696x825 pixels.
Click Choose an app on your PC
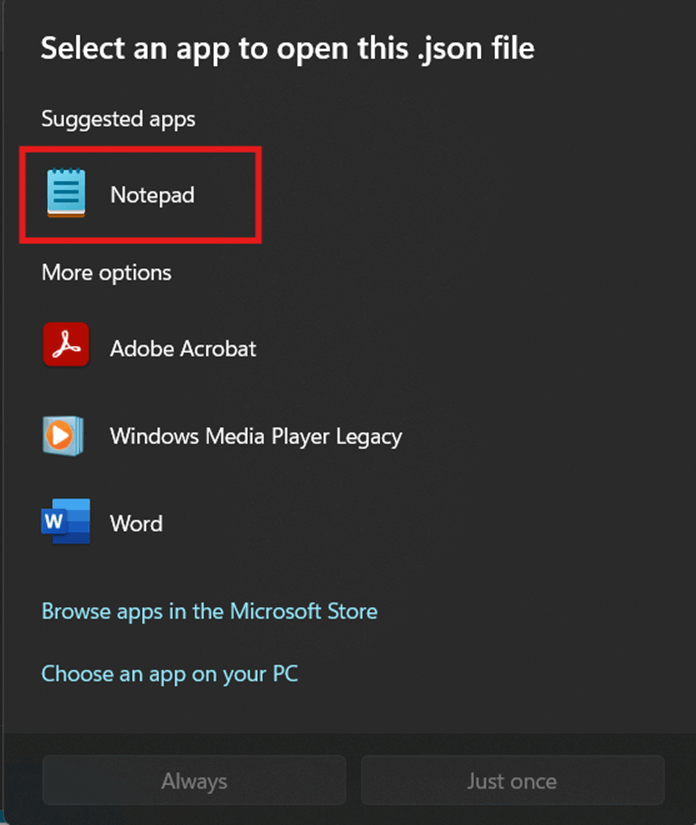[x=169, y=674]
